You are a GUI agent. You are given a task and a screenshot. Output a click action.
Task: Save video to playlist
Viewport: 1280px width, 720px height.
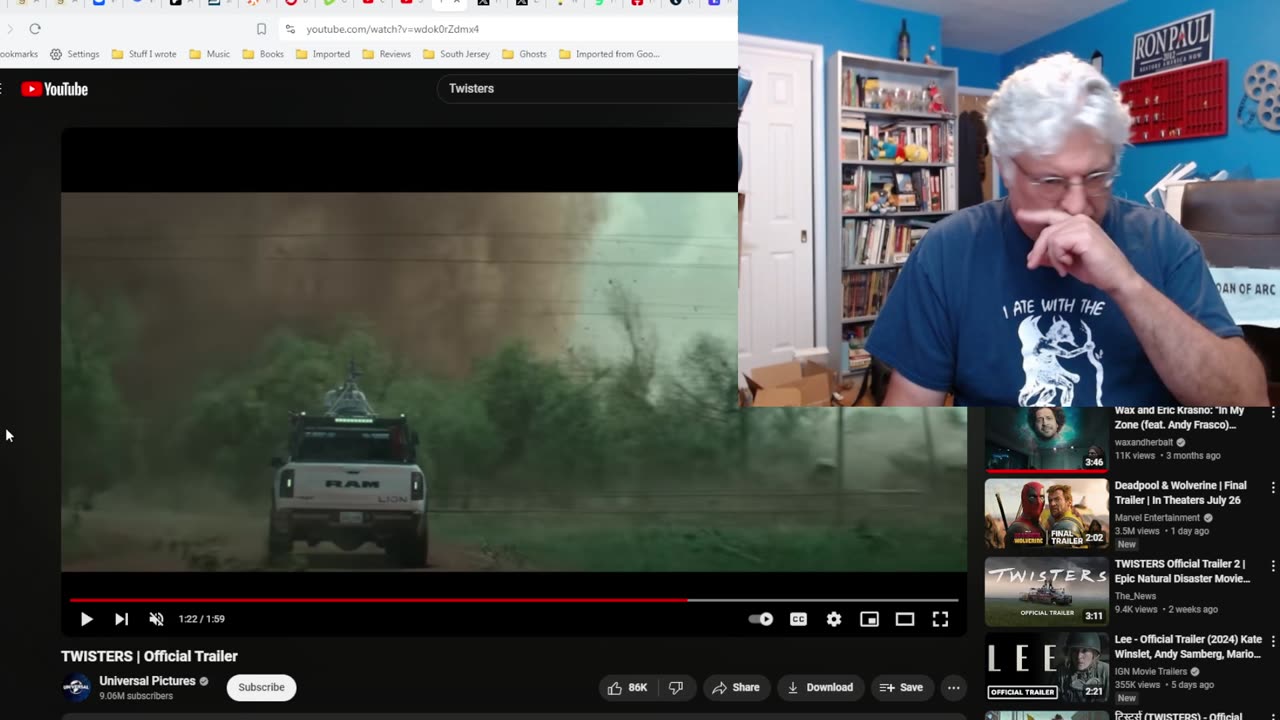pos(901,687)
